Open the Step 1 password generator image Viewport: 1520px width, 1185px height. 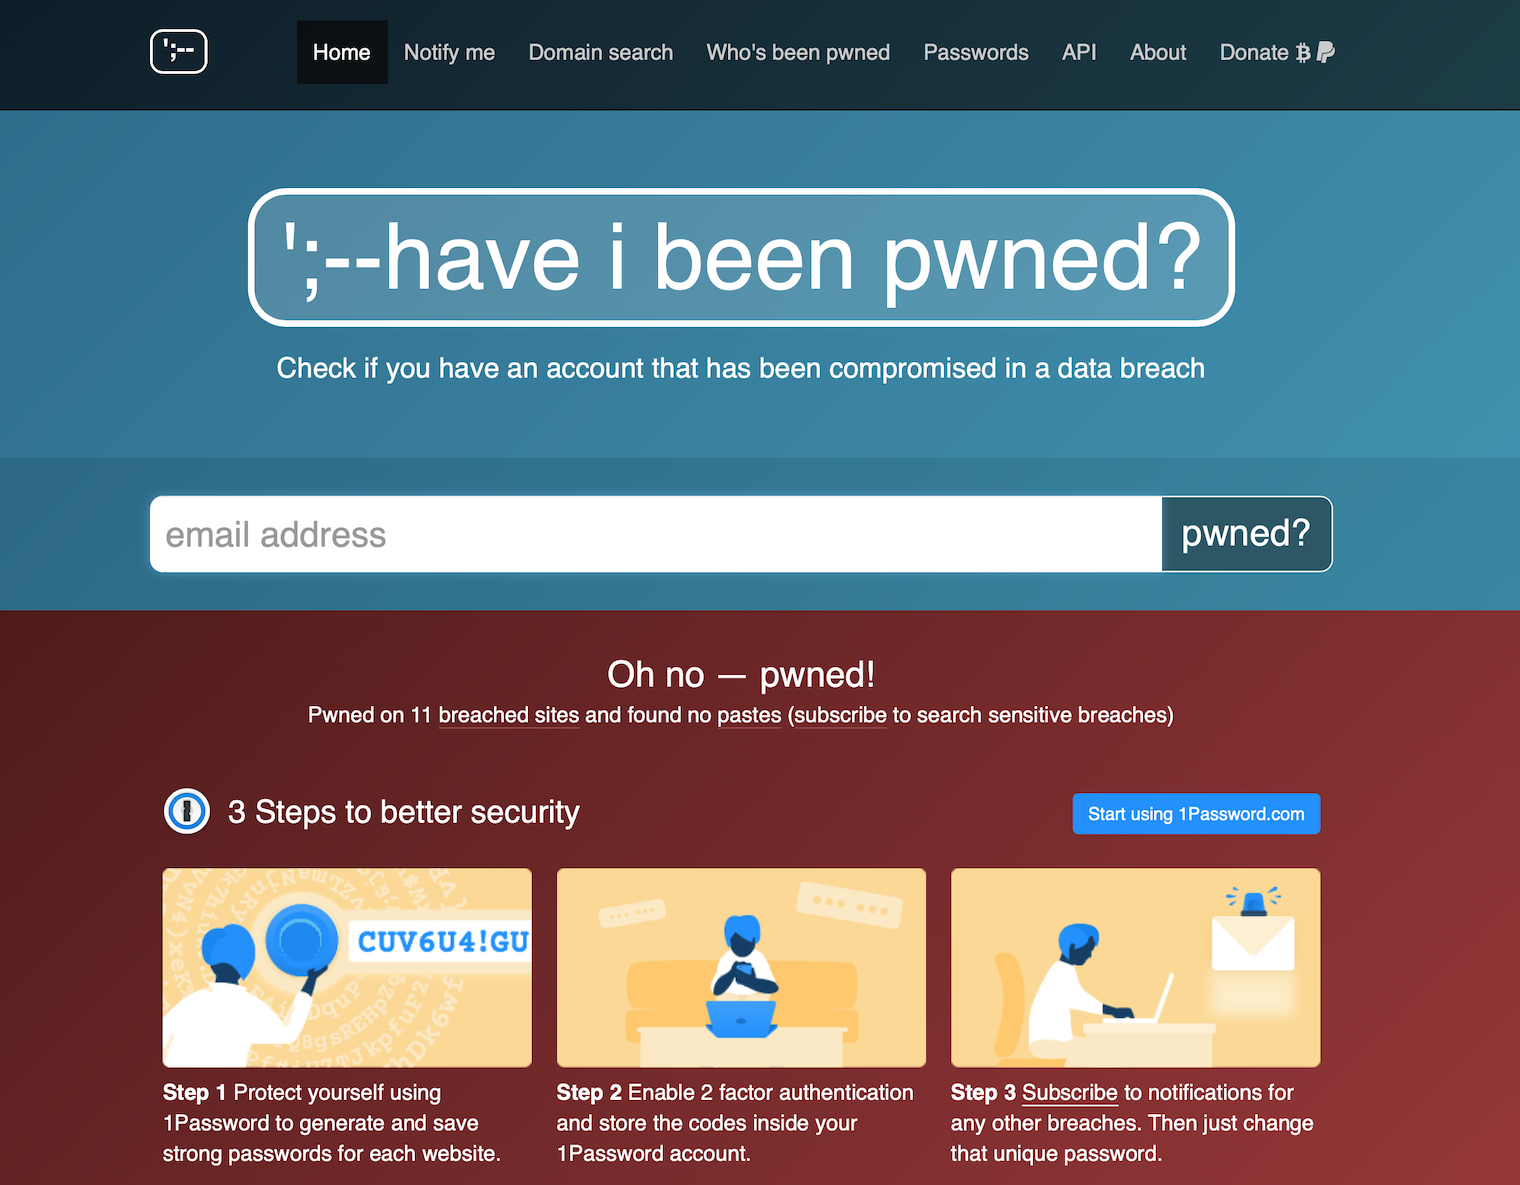tap(347, 967)
